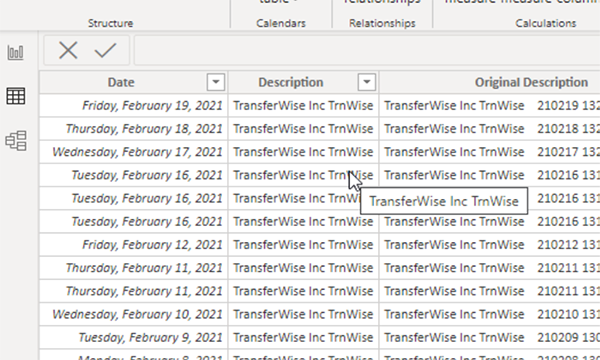
Task: Select the Tuesday, February 9, 2021 date cell
Action: click(134, 337)
